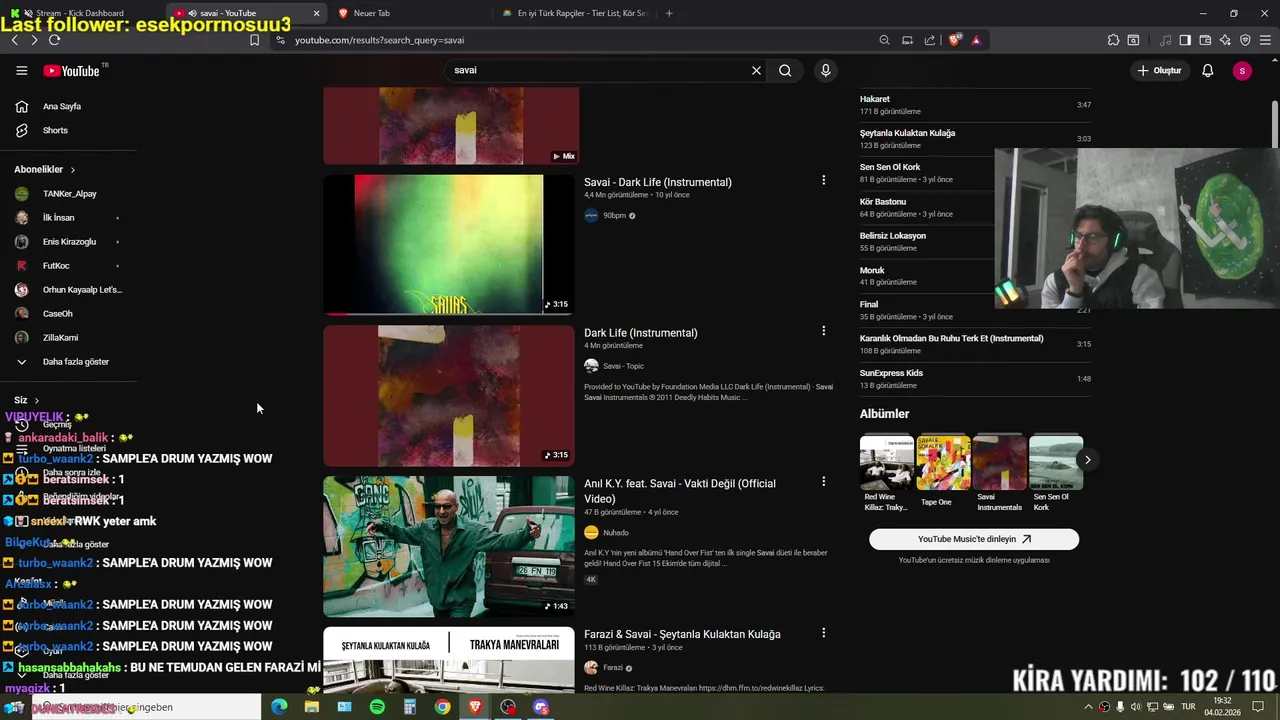Image resolution: width=1280 pixels, height=720 pixels.
Task: Open a new browser tab
Action: [x=669, y=13]
